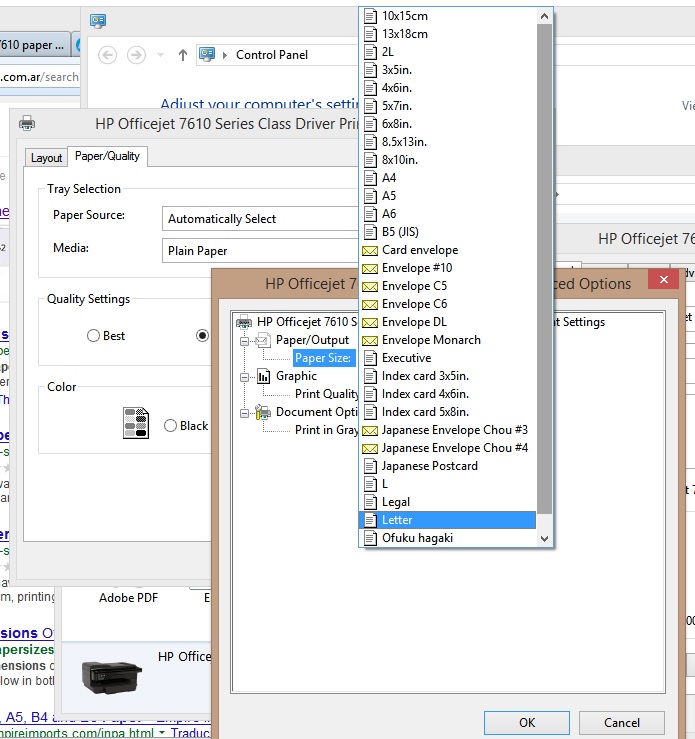Choose Legal paper size
Image resolution: width=695 pixels, height=739 pixels.
tap(448, 502)
